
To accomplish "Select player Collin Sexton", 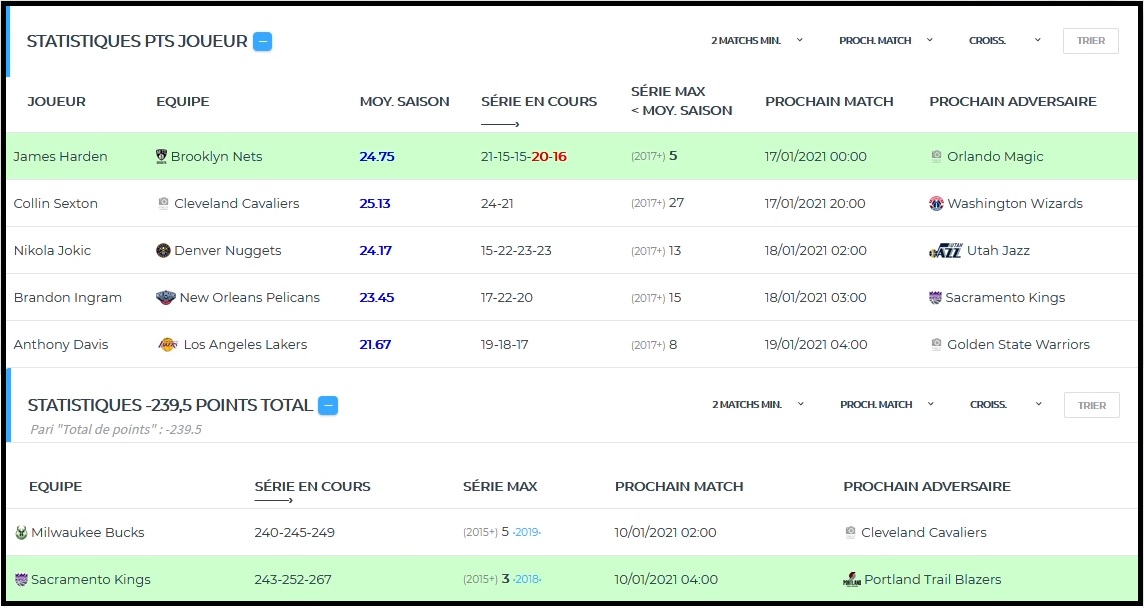I will pyautogui.click(x=55, y=204).
